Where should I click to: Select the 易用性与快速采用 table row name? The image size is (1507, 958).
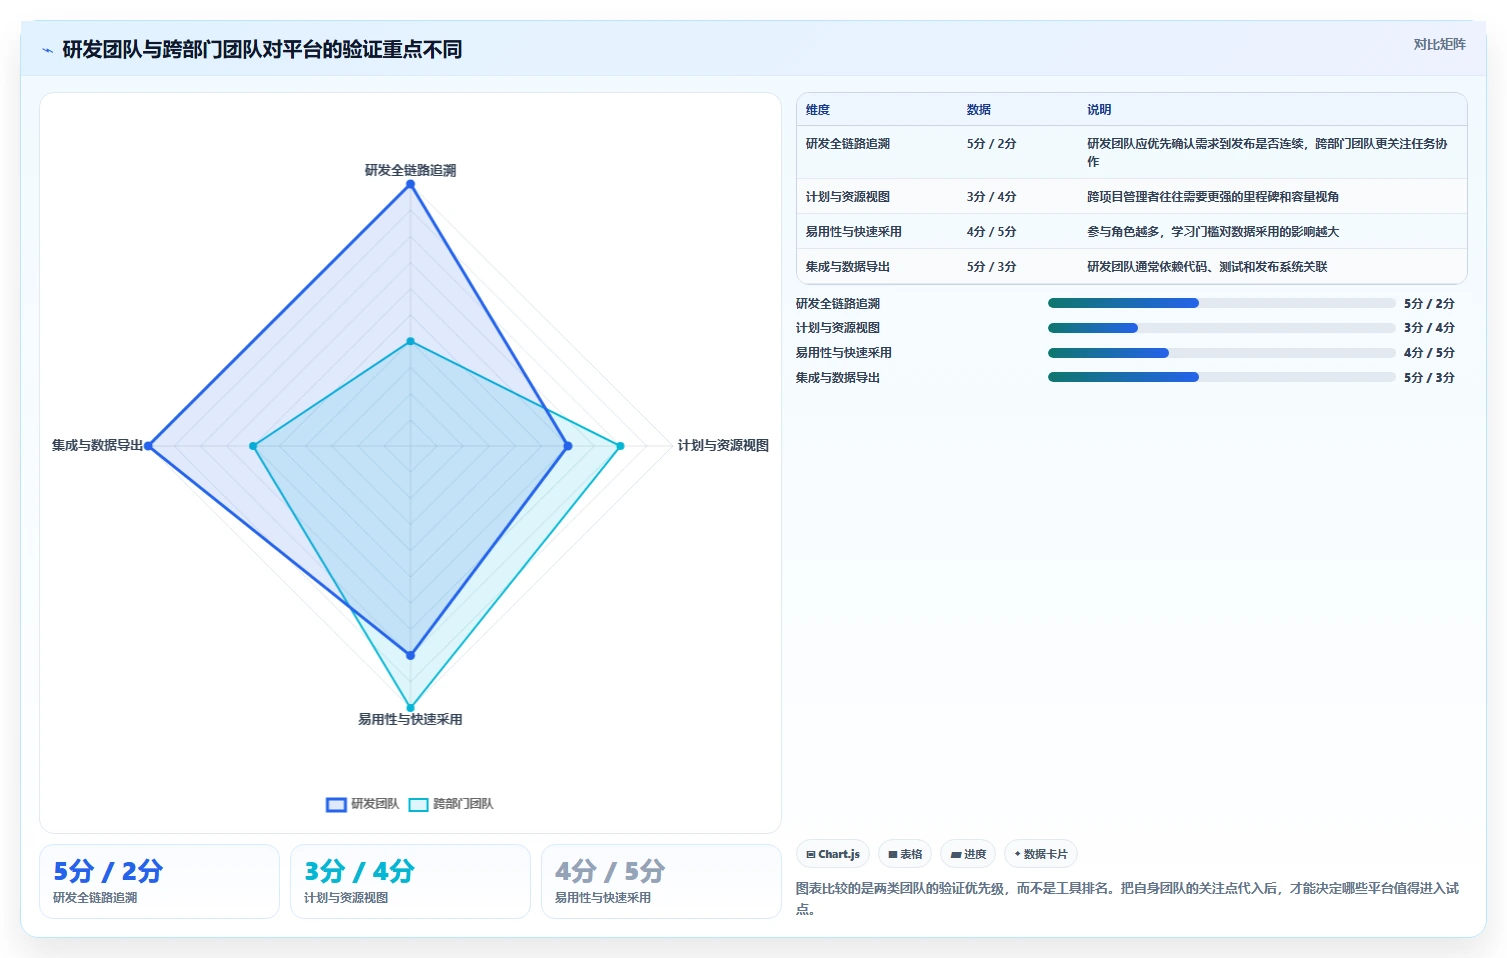pos(854,232)
